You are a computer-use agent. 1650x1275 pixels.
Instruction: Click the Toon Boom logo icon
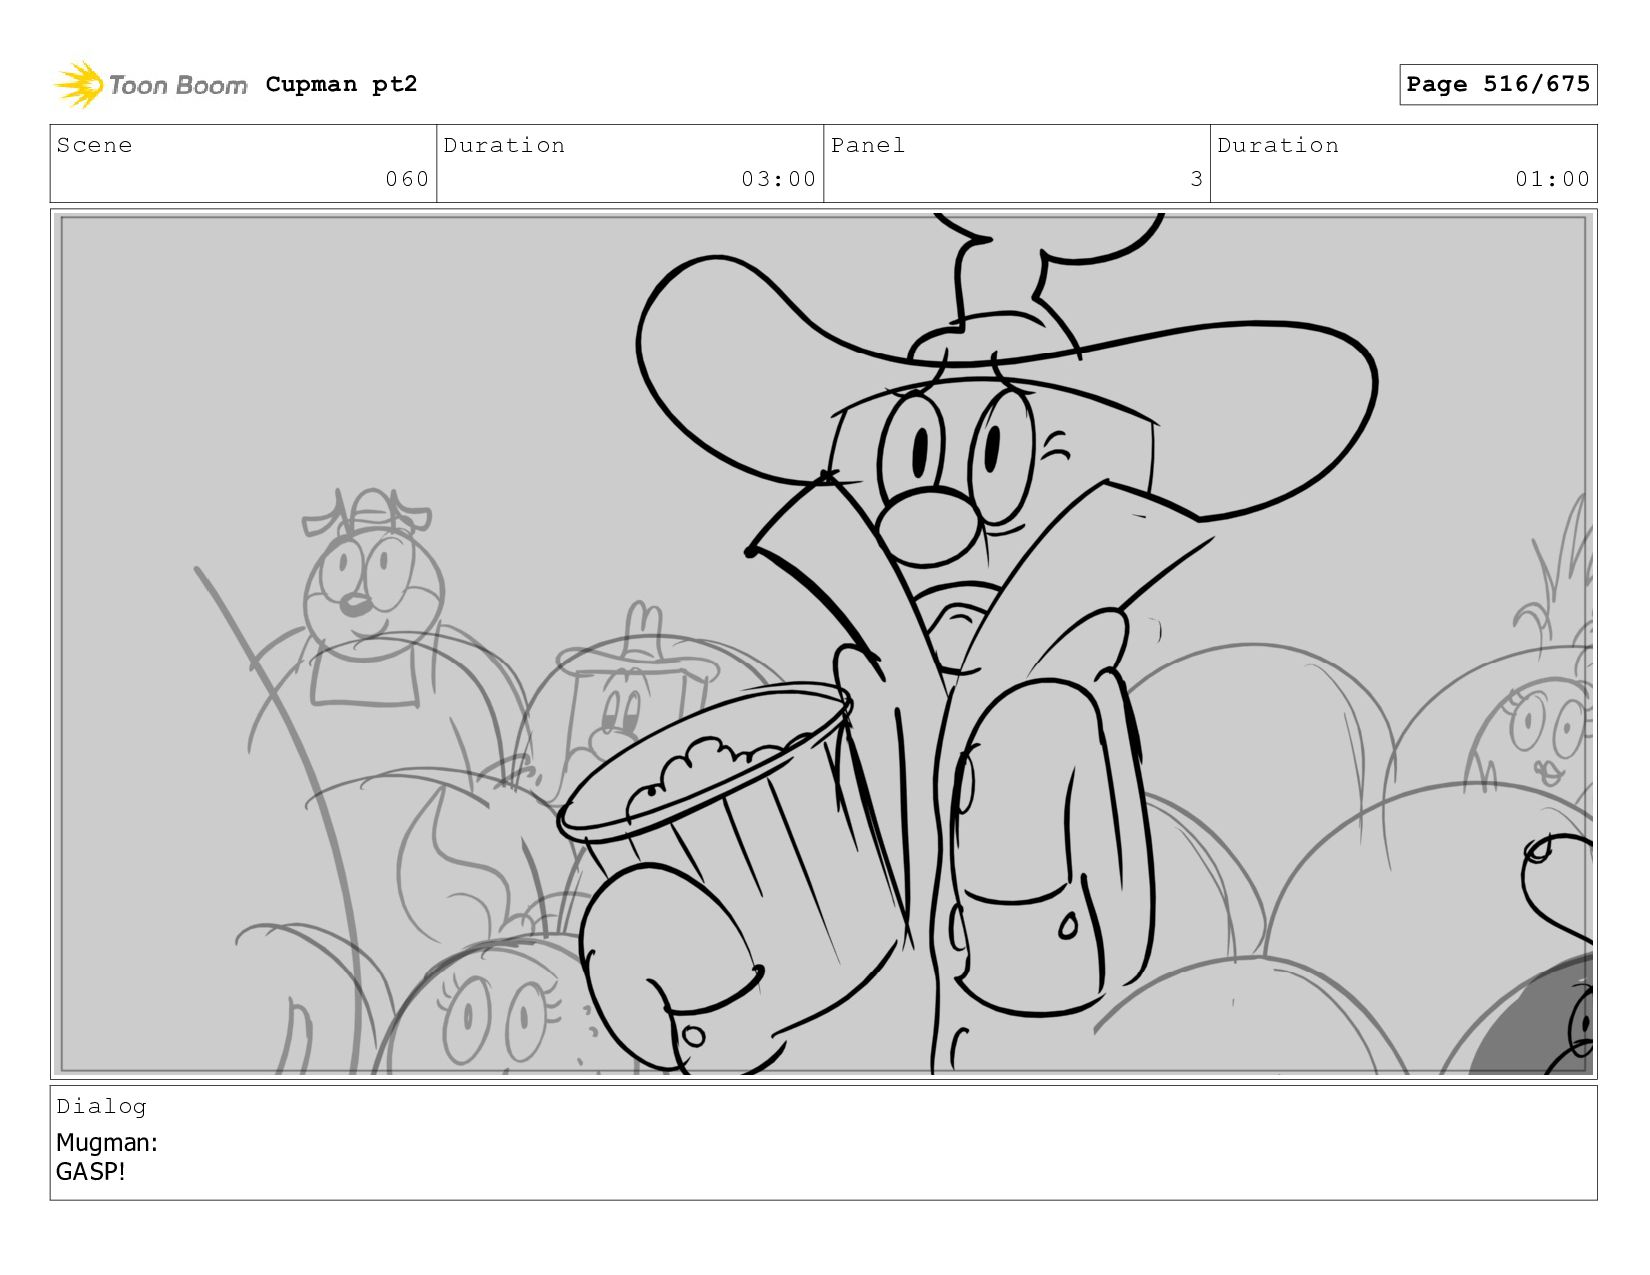point(79,85)
